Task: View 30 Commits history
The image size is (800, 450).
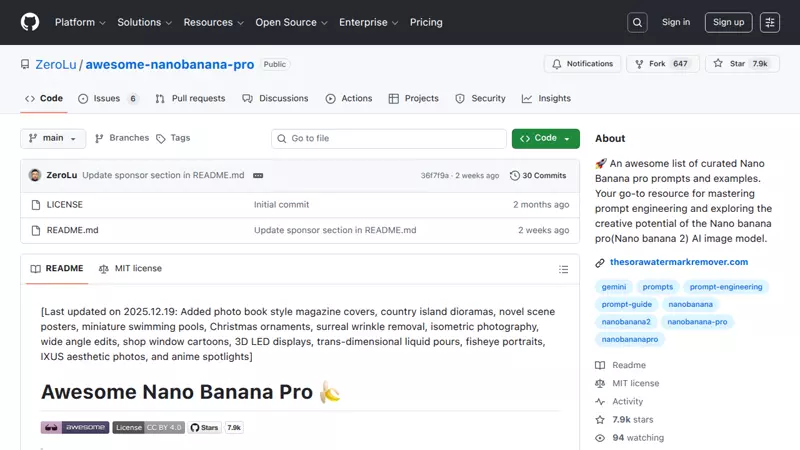Action: pyautogui.click(x=538, y=176)
